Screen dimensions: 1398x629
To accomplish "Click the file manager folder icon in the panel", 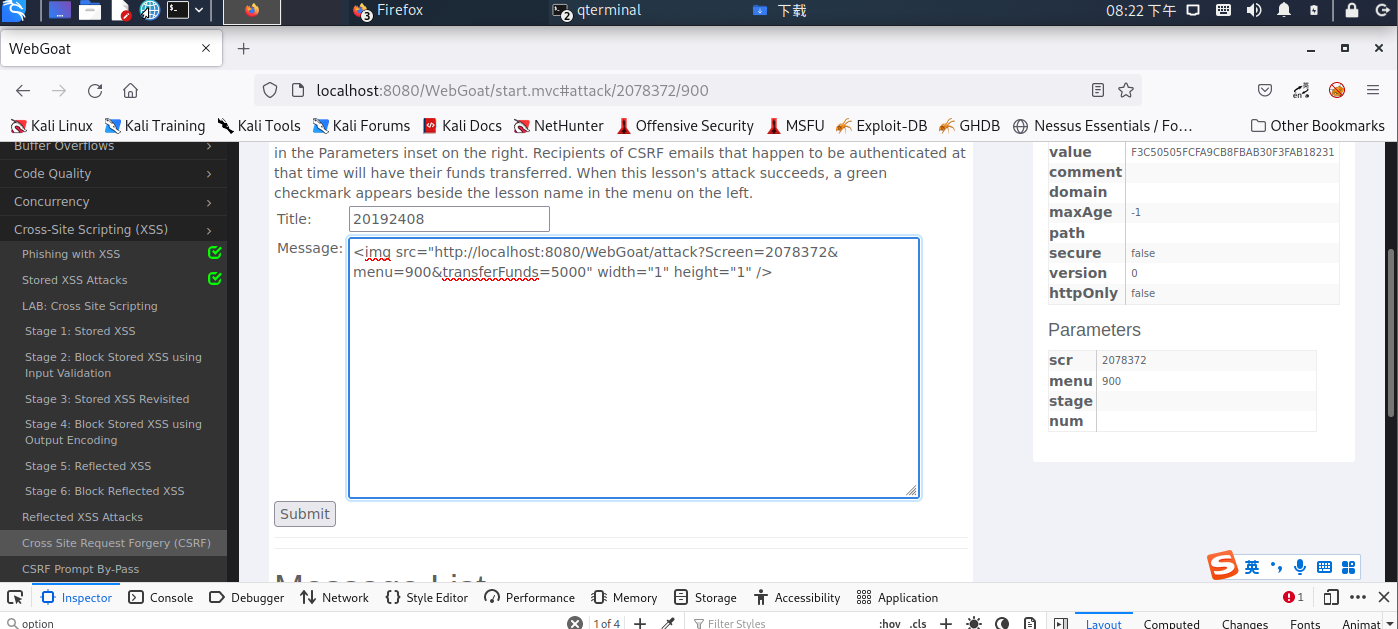I will 90,11.
